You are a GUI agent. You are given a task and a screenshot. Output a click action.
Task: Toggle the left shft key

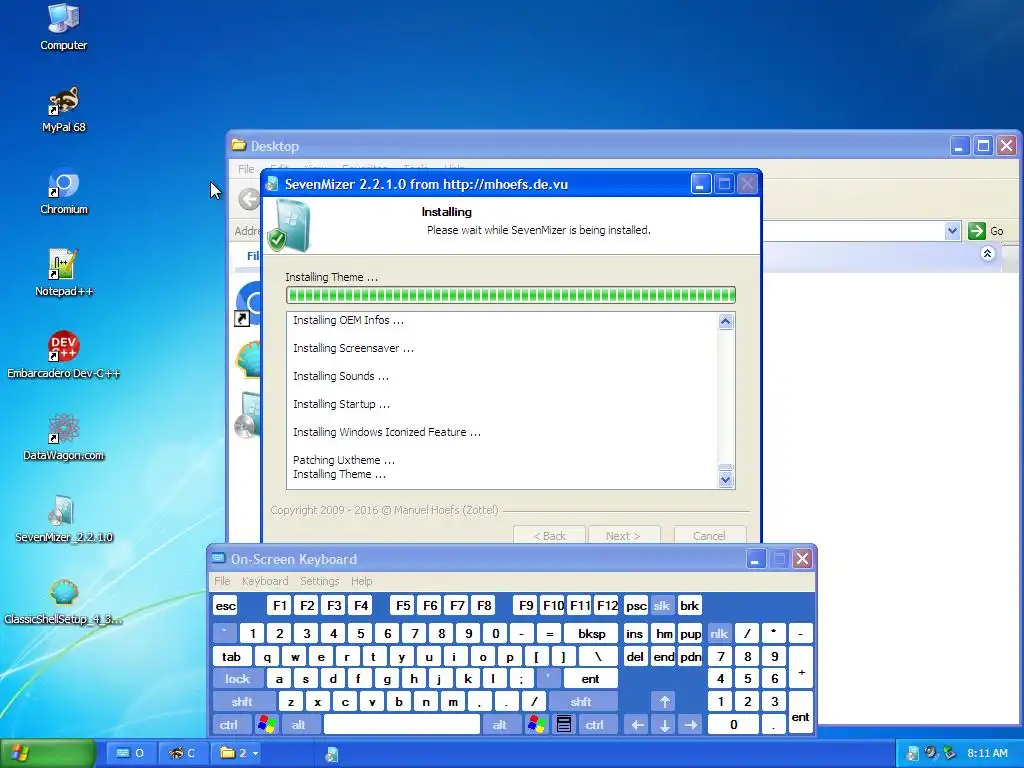coord(242,702)
